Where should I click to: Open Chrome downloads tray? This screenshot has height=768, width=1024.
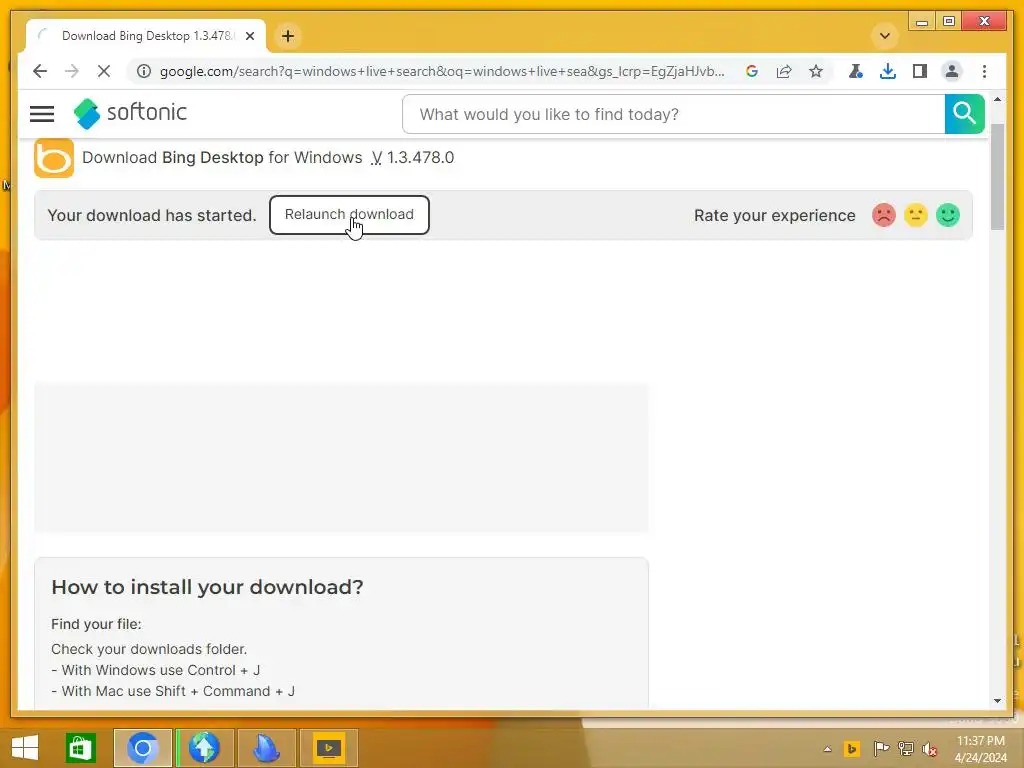(x=887, y=71)
